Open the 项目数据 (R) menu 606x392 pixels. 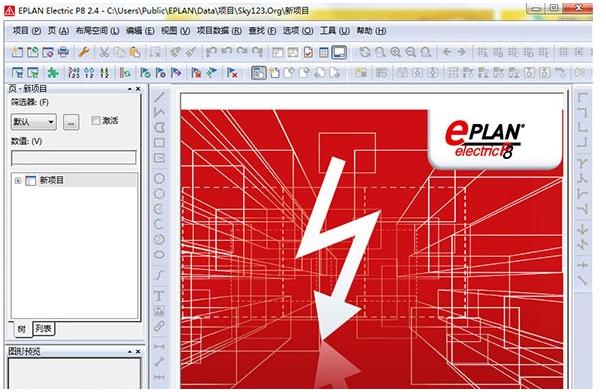(220, 31)
